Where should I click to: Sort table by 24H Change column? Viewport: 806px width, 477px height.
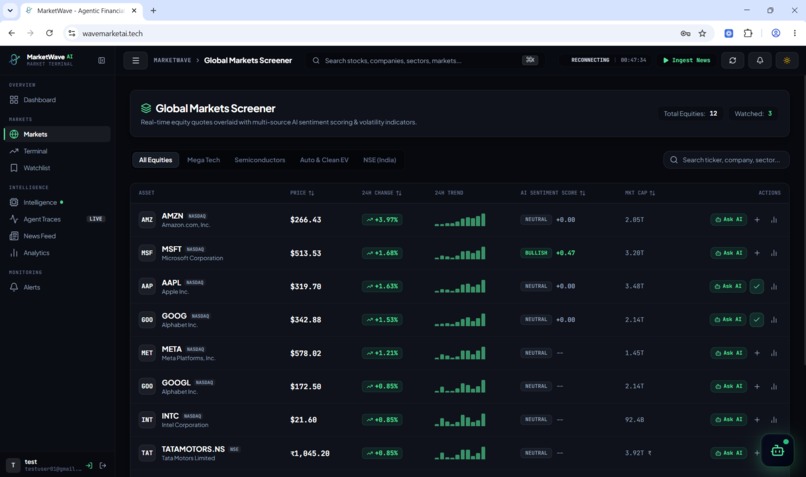click(381, 193)
